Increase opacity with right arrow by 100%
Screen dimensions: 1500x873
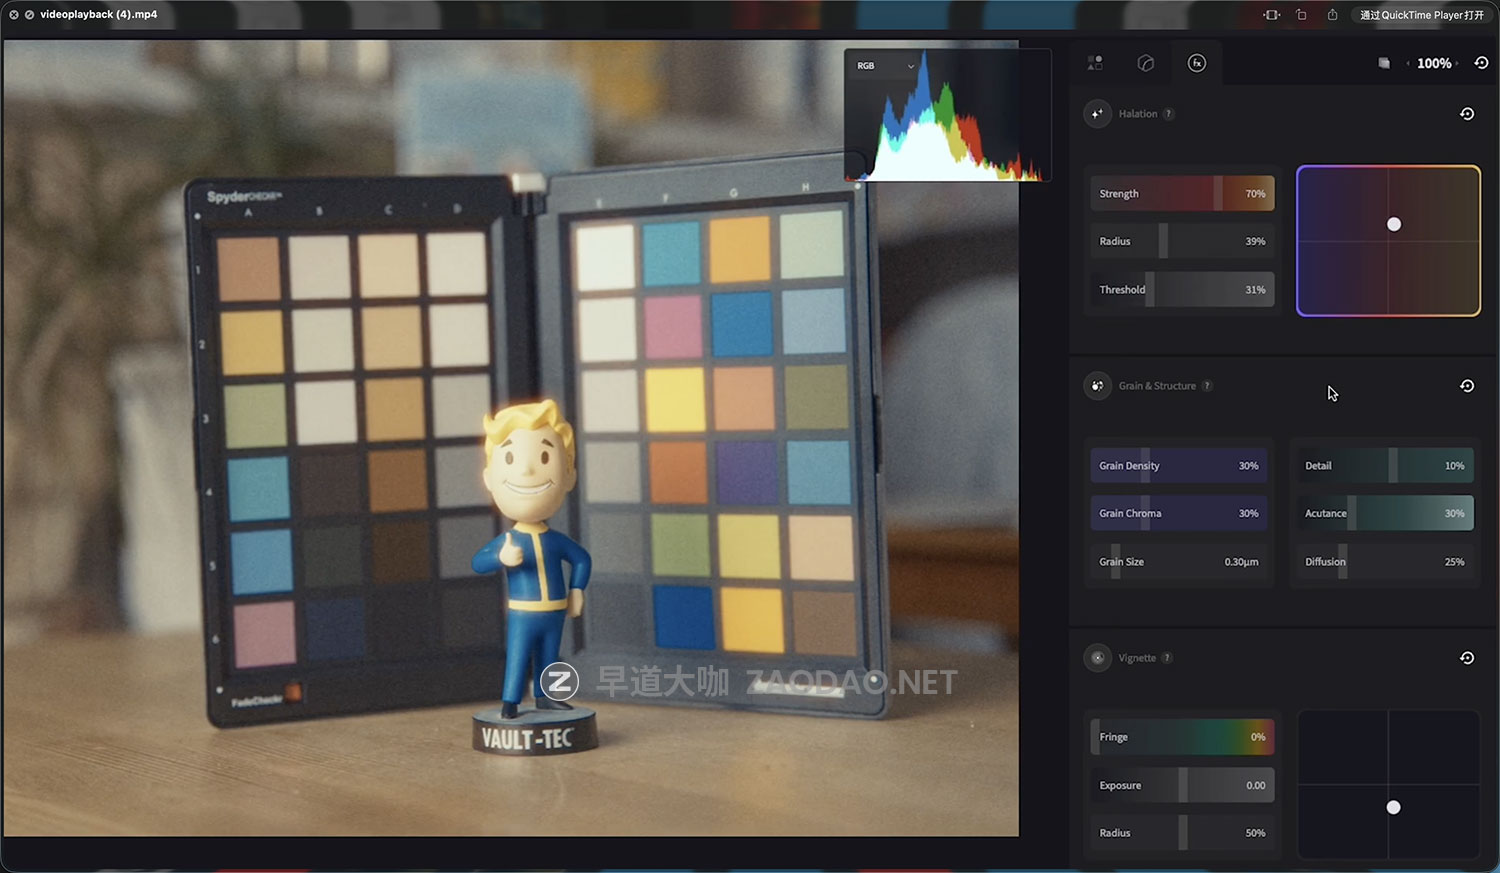[x=1457, y=63]
